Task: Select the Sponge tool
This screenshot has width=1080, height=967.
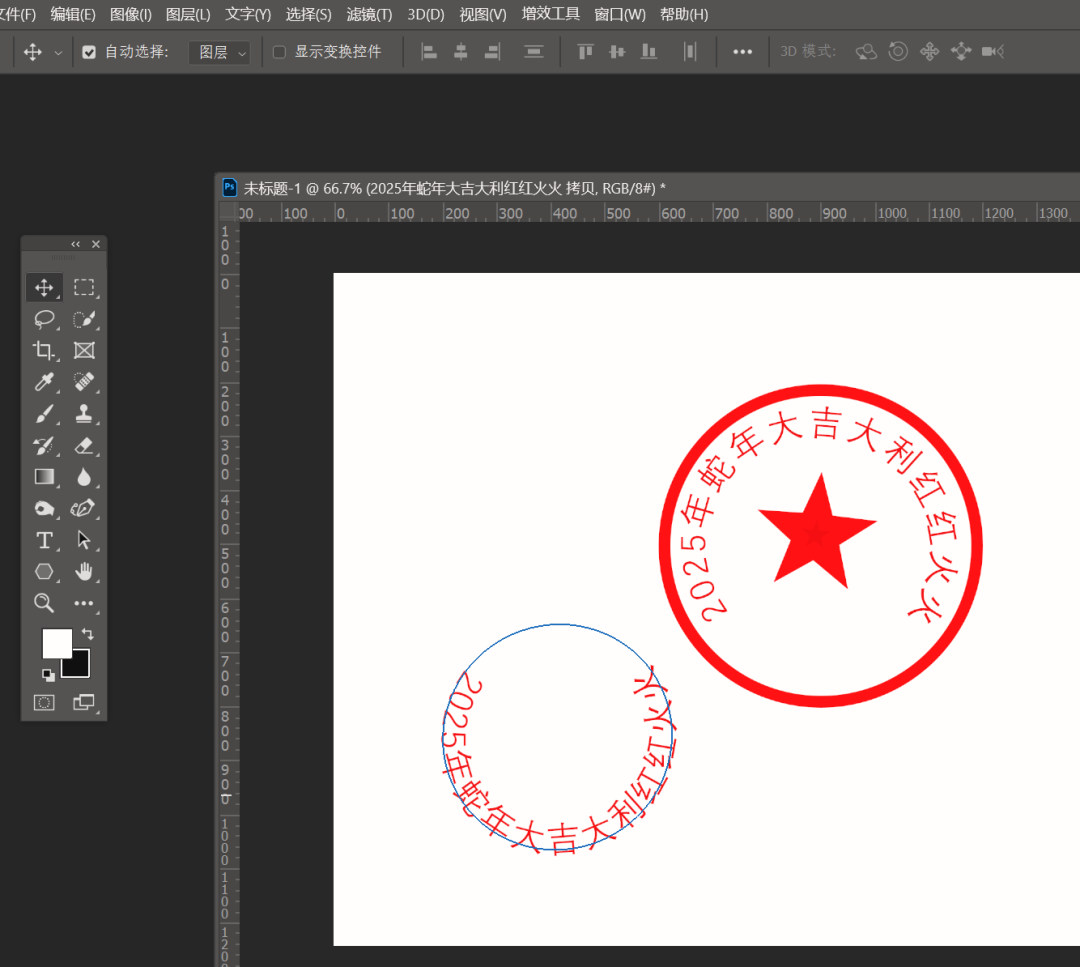Action: (x=44, y=508)
